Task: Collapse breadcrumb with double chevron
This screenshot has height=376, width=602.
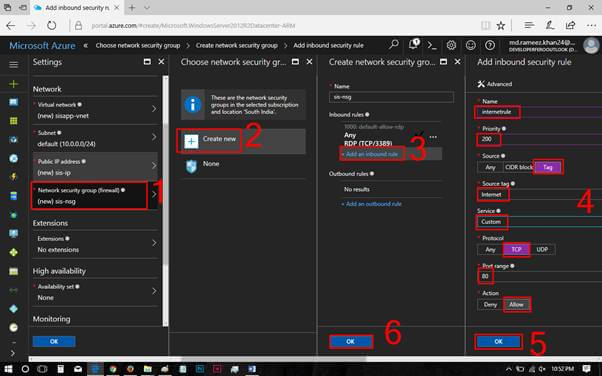Action: tap(86, 45)
